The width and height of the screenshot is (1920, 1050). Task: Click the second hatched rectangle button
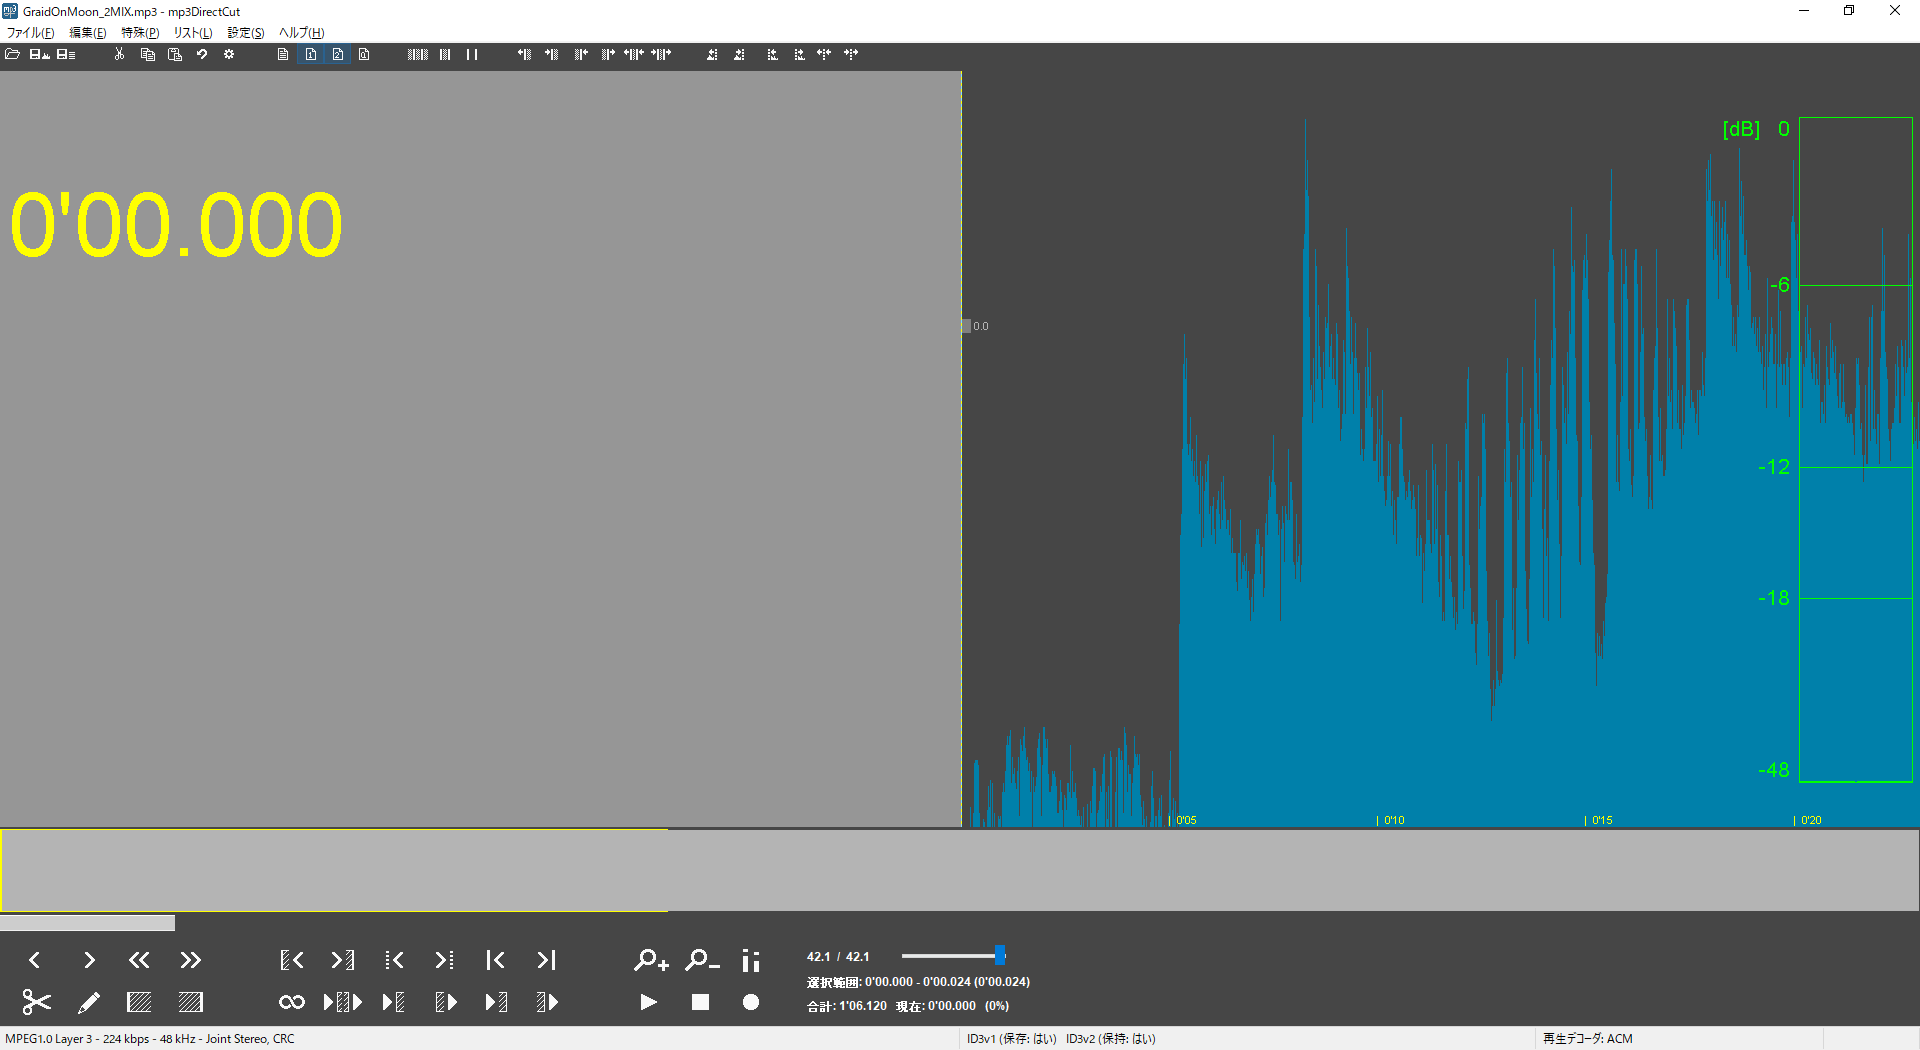pos(190,1002)
